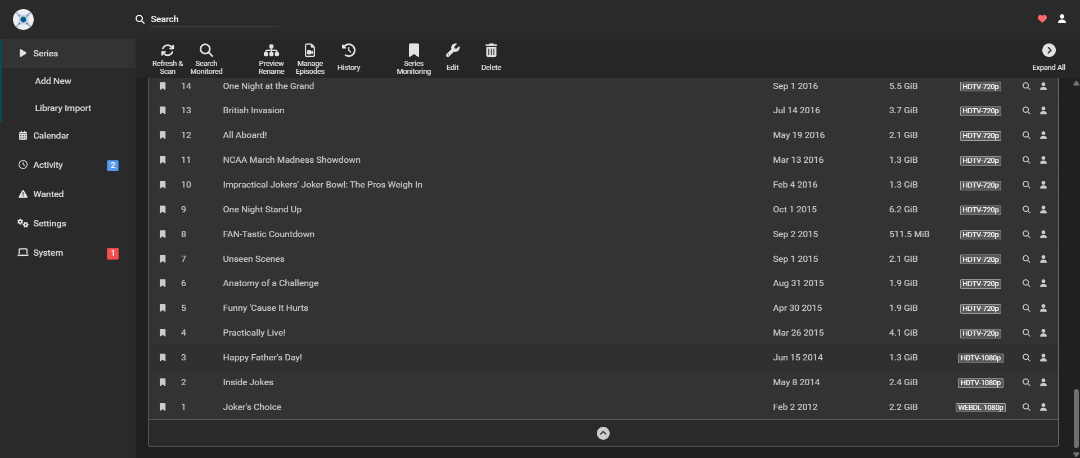Click the System alert badge 1

coord(113,253)
